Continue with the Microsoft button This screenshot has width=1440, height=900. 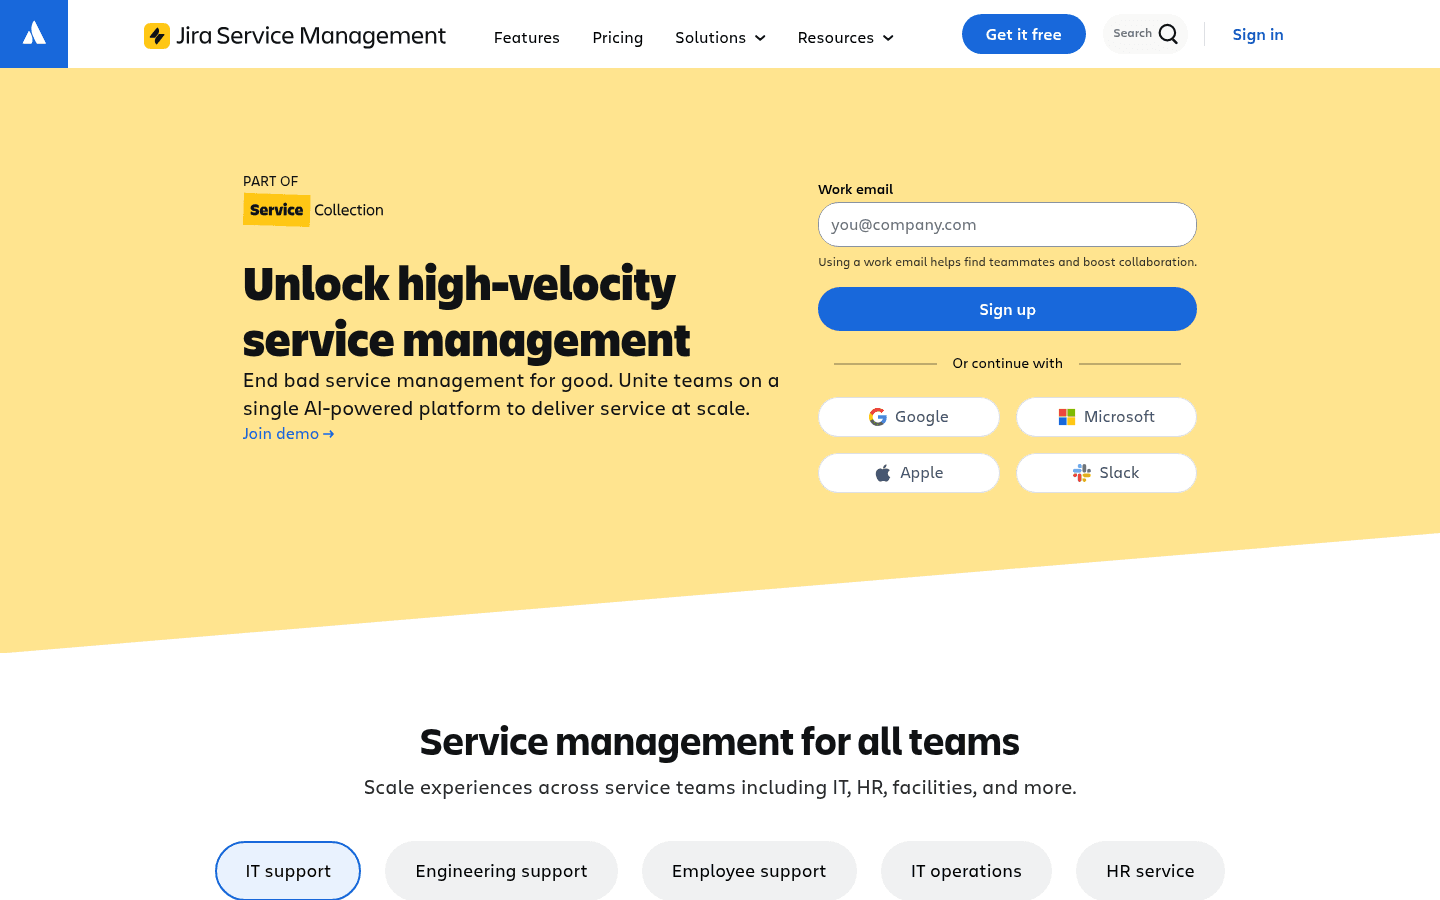coord(1106,417)
